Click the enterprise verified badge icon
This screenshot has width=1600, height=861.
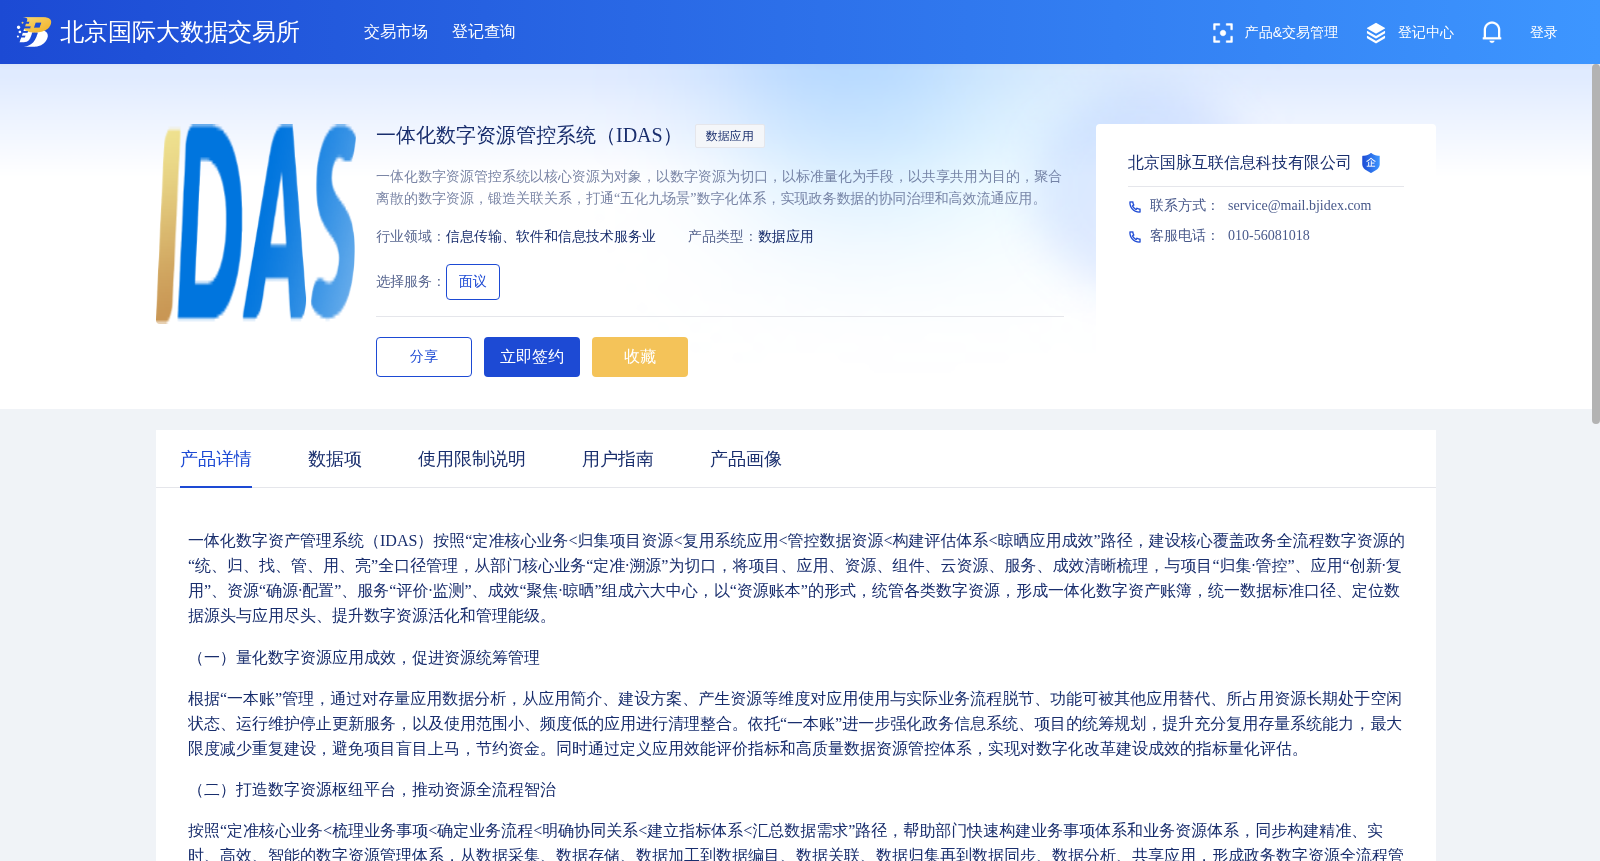(1371, 163)
